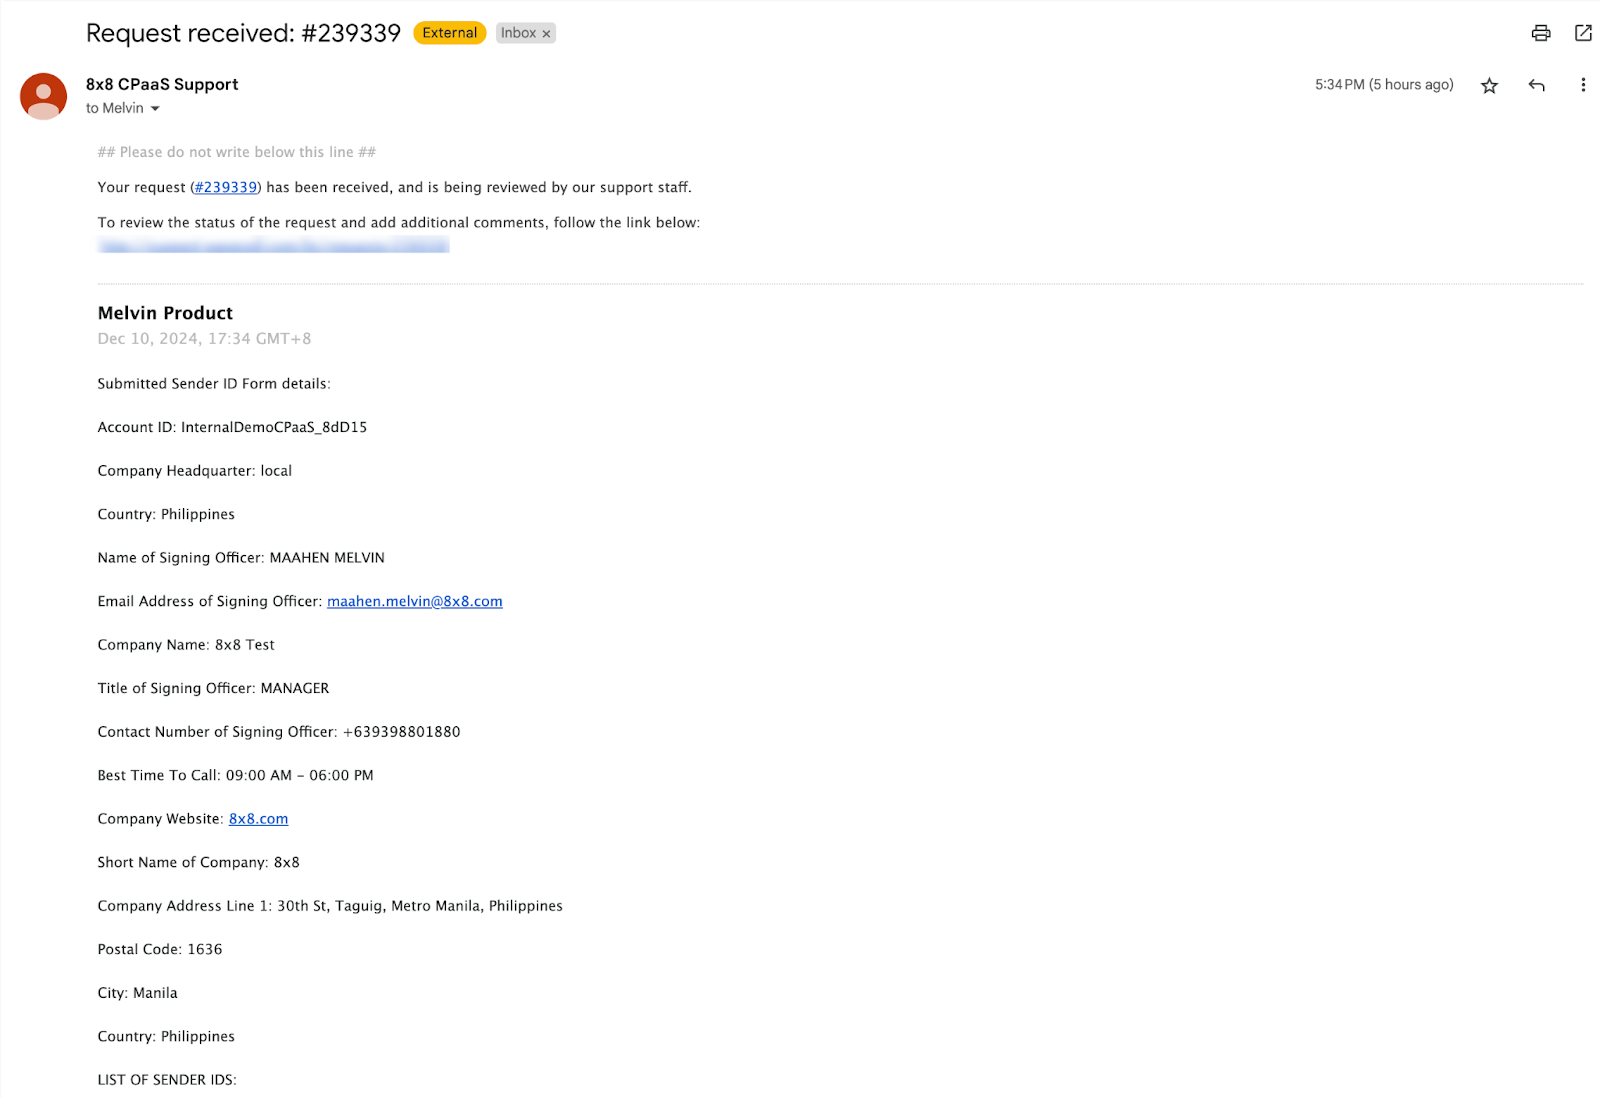
Task: Click the maahen.melvin@8x8.com email link
Action: click(414, 602)
